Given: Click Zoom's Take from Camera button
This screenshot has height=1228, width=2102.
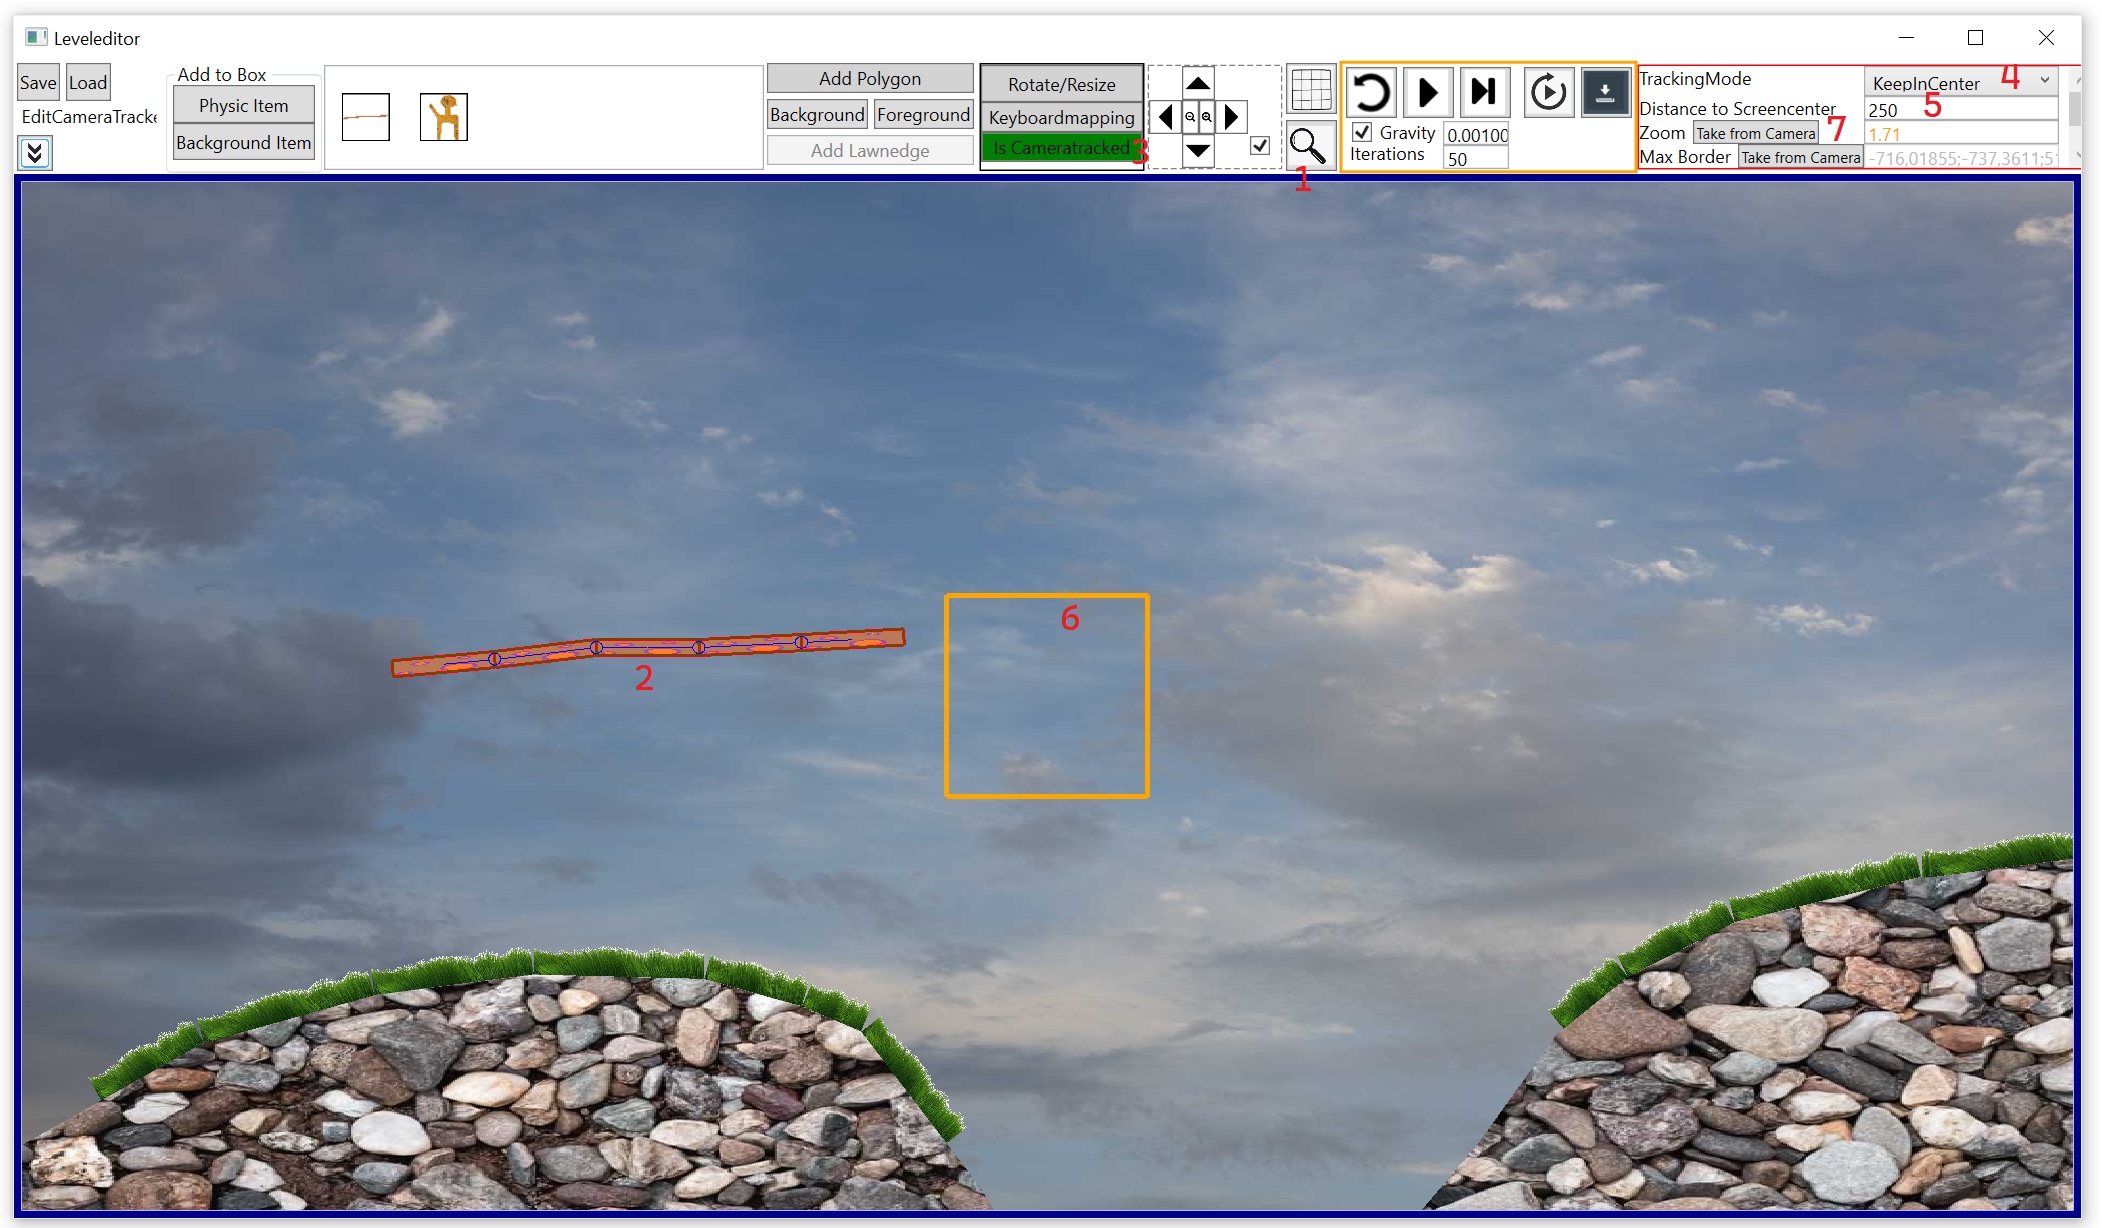Looking at the screenshot, I should coord(1755,133).
